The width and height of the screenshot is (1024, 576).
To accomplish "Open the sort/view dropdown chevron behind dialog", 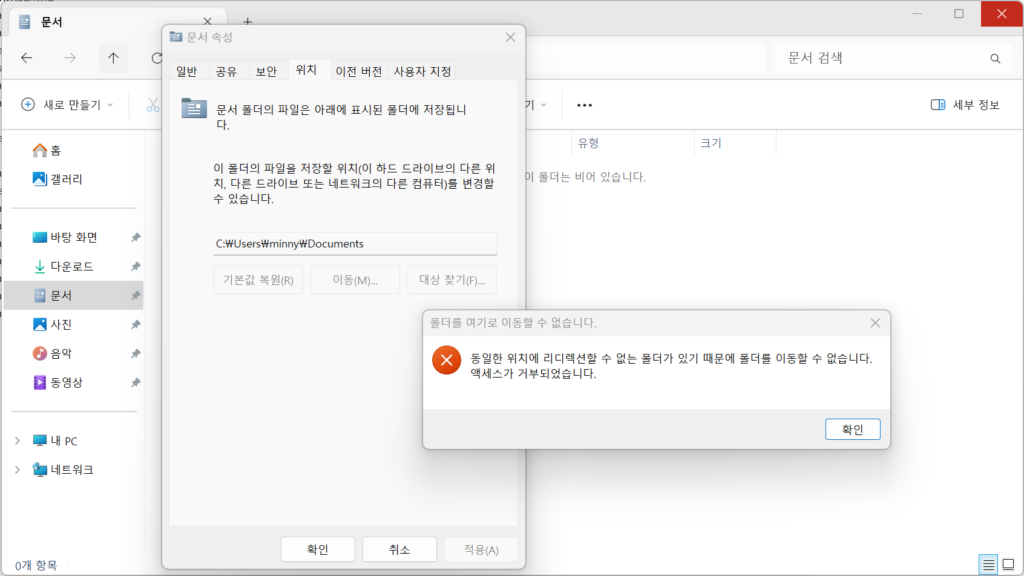I will 543,104.
